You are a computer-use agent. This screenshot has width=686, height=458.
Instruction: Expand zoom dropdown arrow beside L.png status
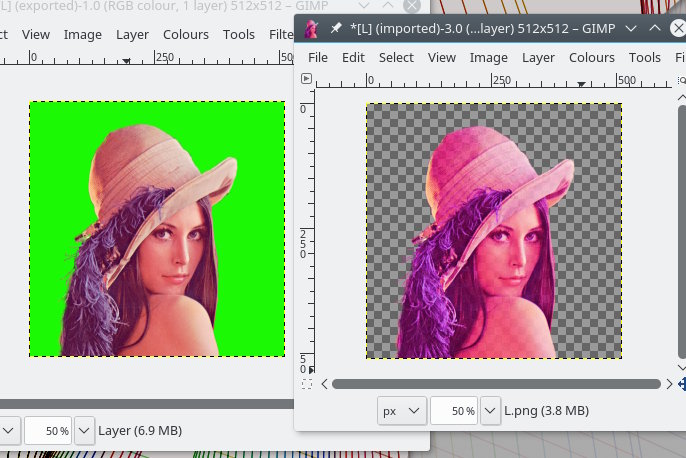point(490,411)
